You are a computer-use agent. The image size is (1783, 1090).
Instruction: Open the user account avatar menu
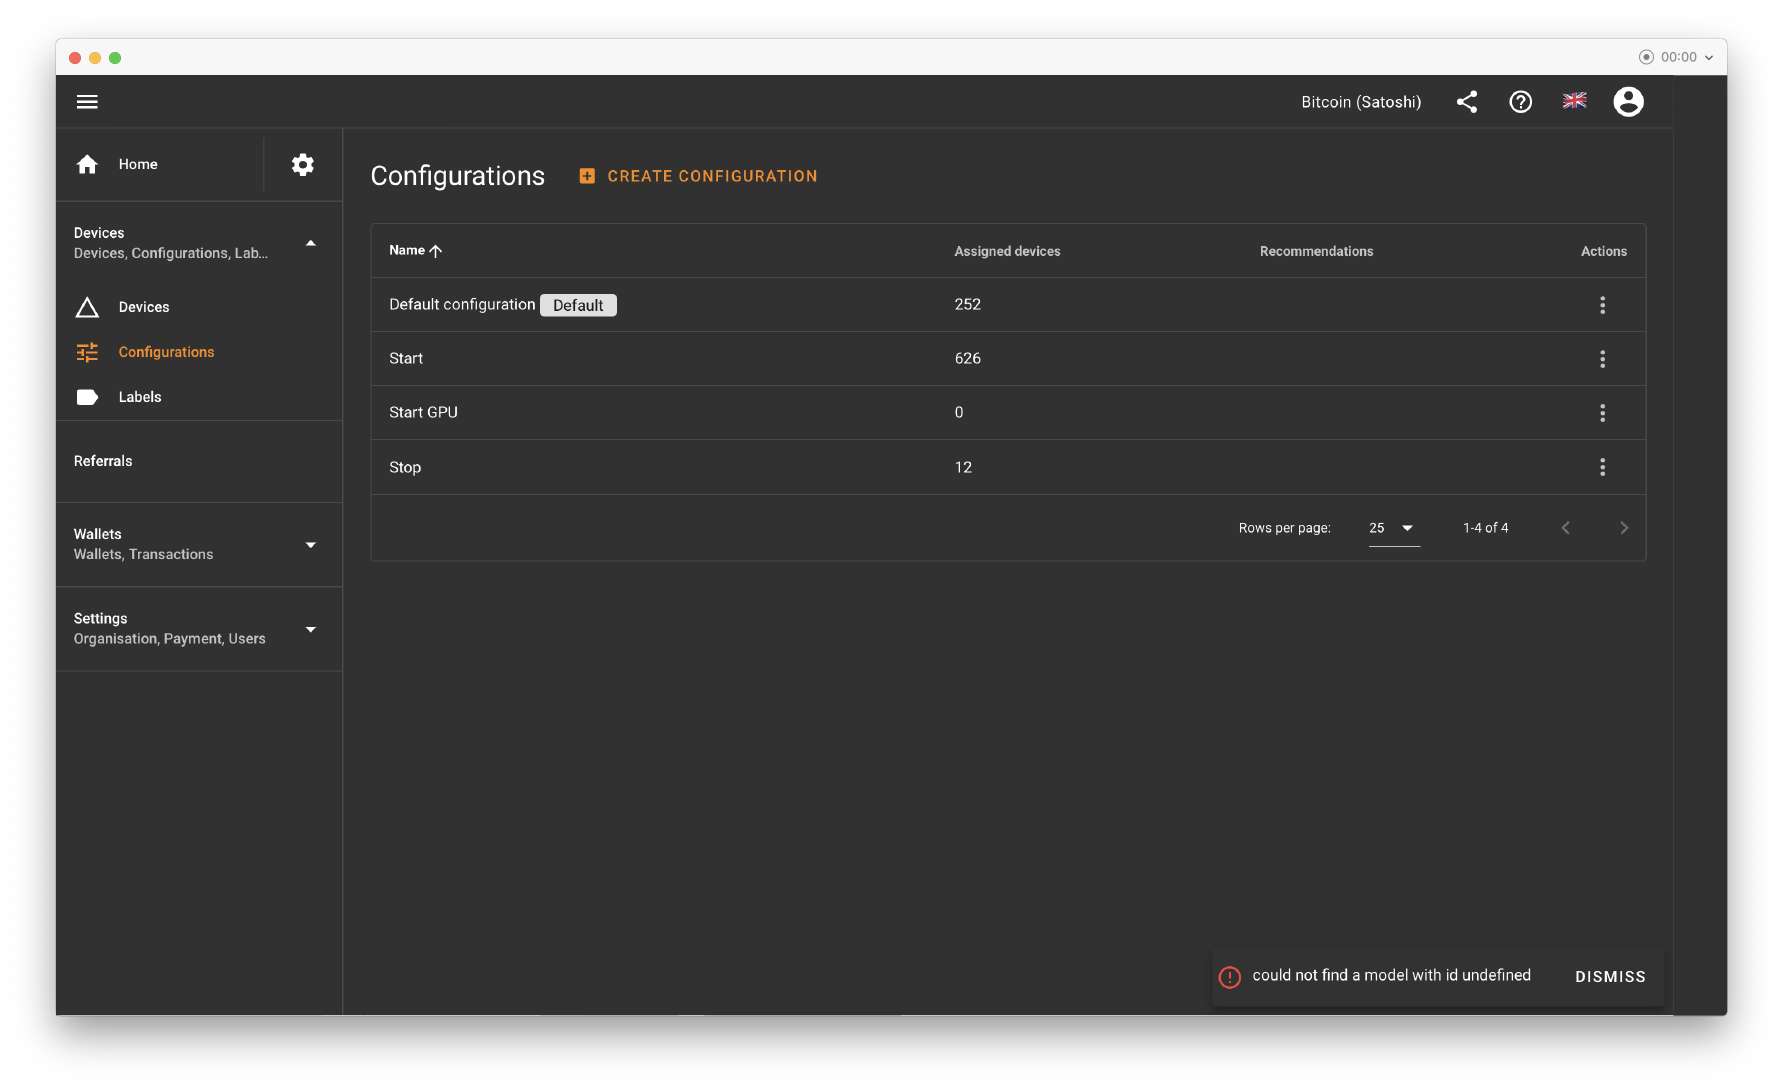1628,101
